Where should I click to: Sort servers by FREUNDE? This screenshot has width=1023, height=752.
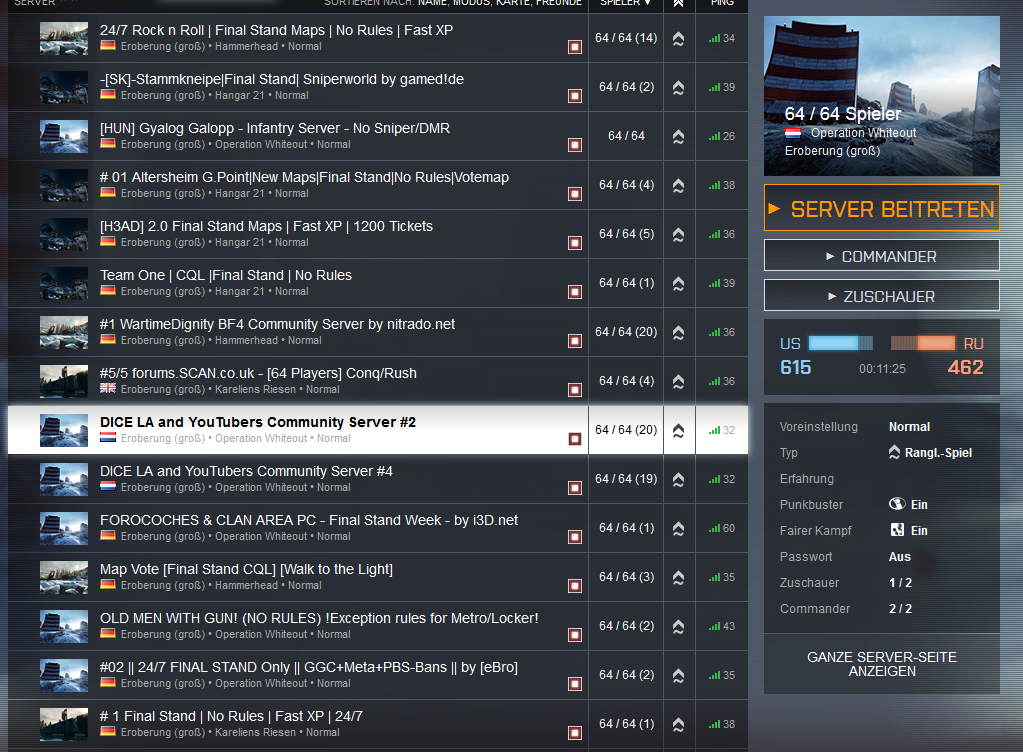click(x=558, y=3)
